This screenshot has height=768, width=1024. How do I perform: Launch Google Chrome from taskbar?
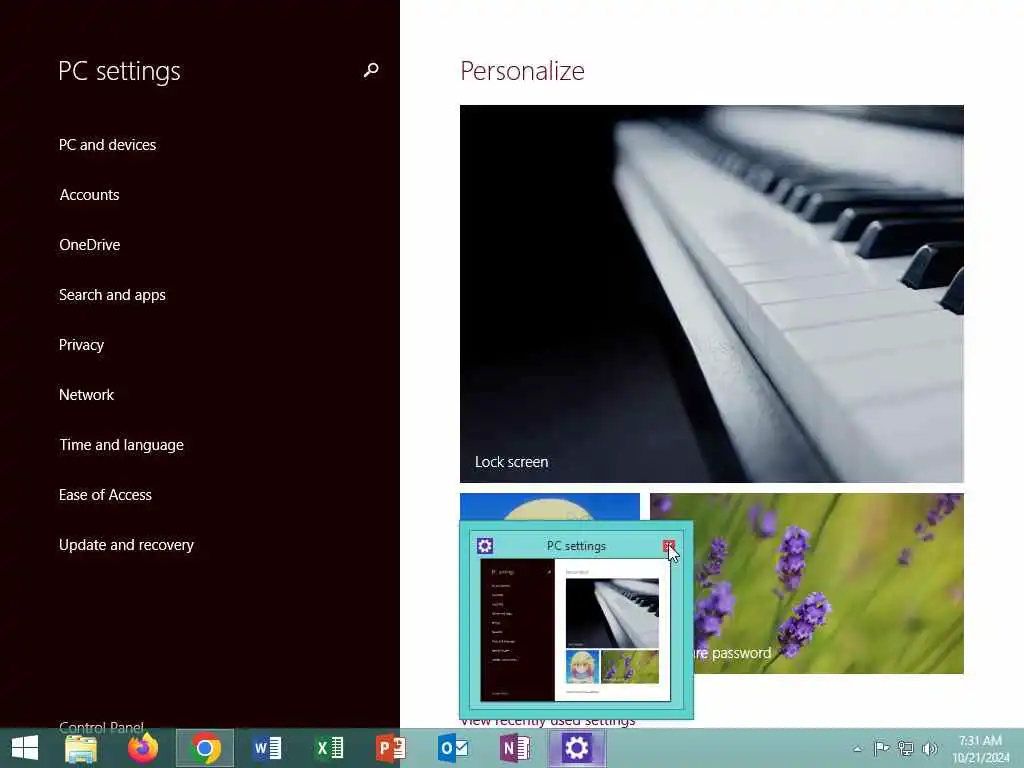click(x=204, y=748)
